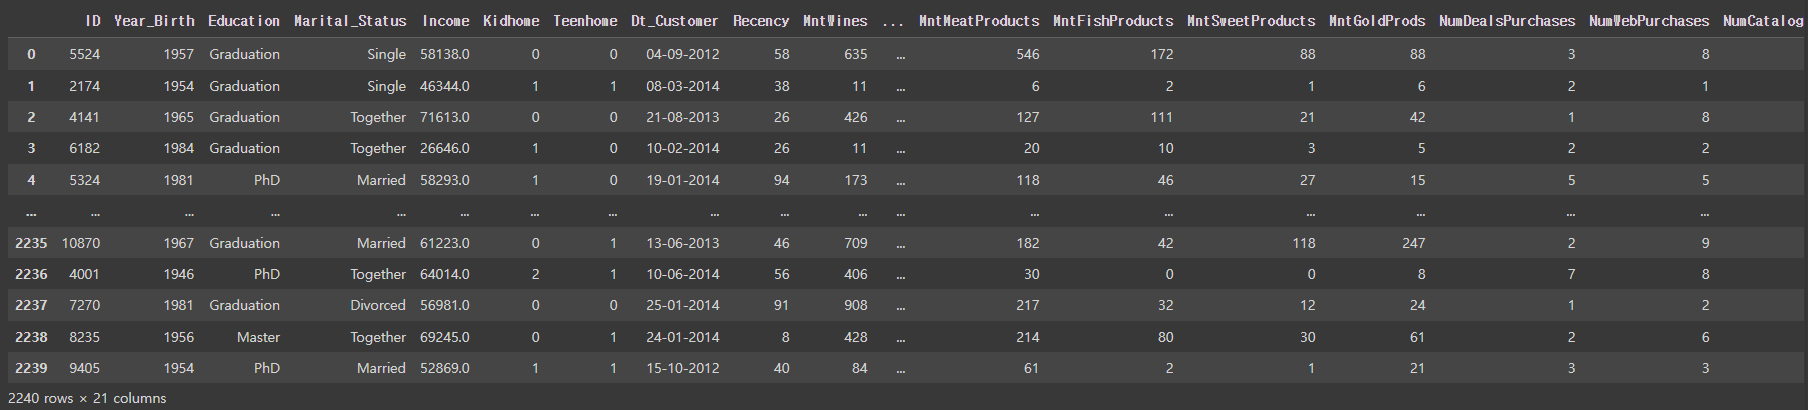Click row index 2239
The height and width of the screenshot is (410, 1808).
pyautogui.click(x=31, y=368)
